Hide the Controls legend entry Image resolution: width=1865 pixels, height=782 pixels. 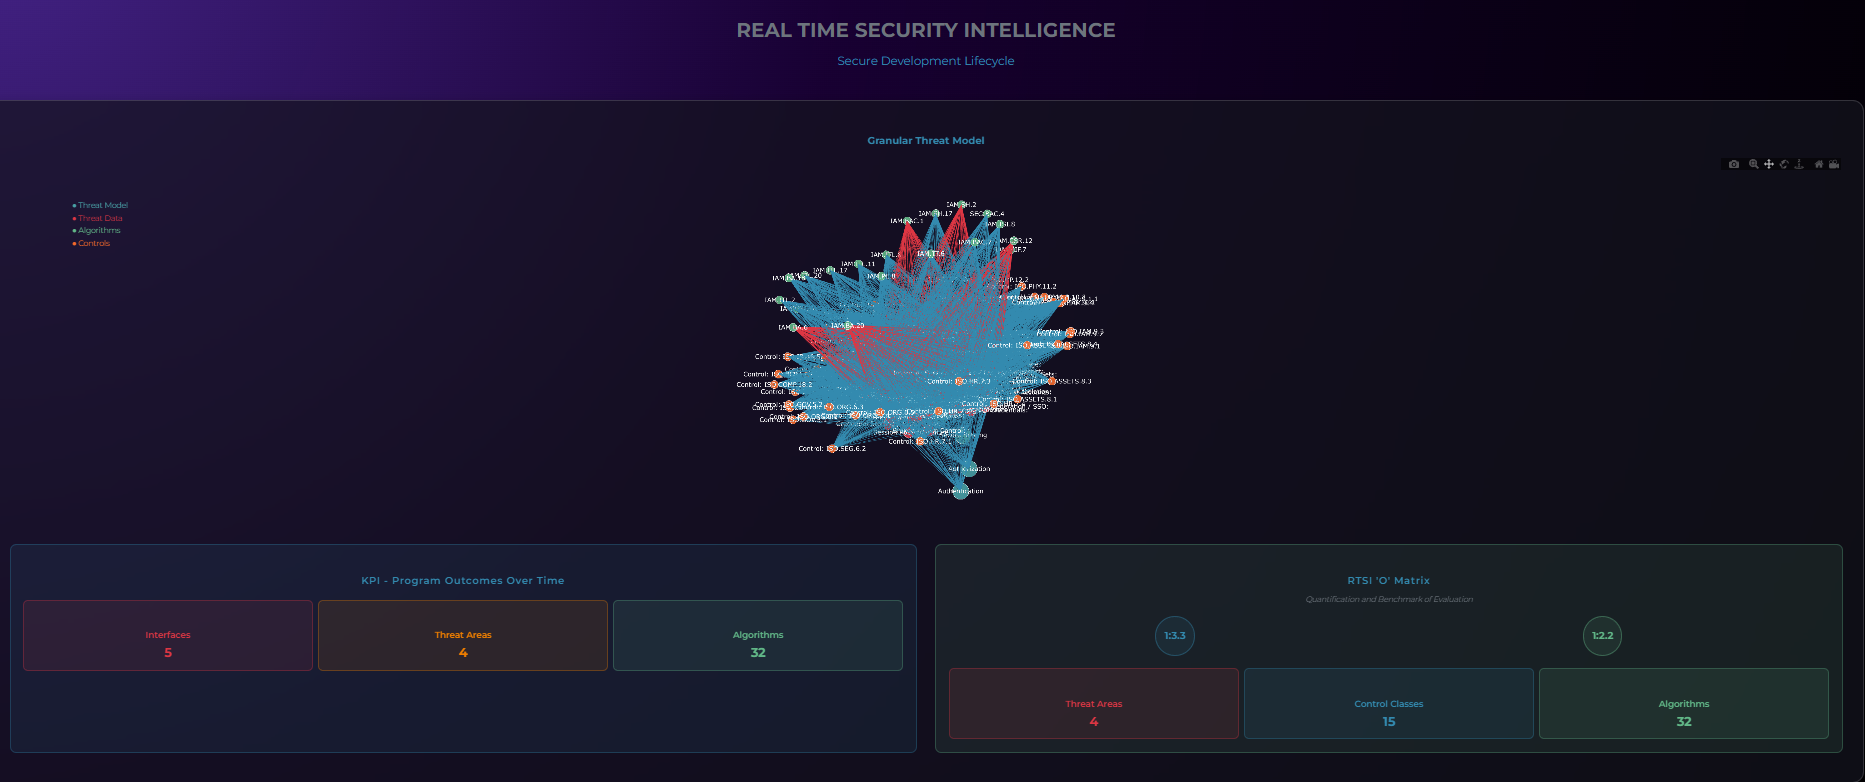tap(94, 243)
